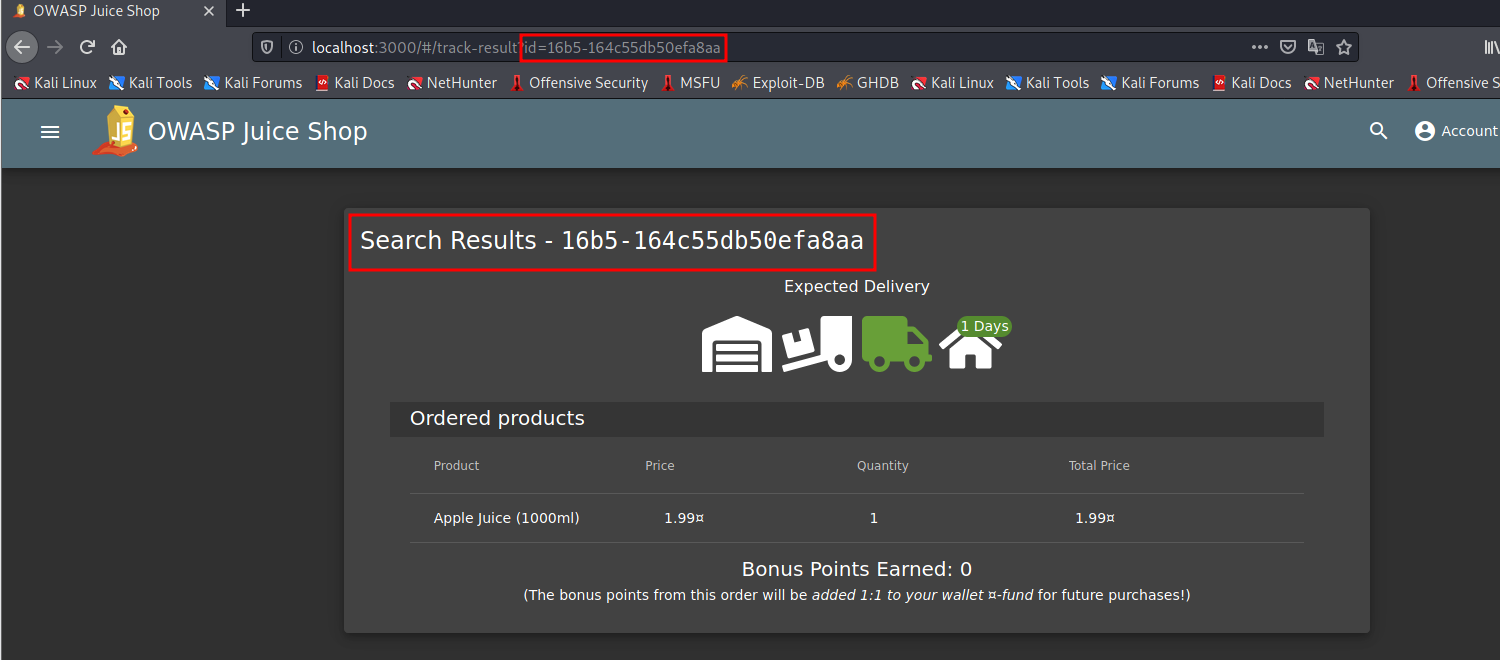Click the translate page icon in address bar

[1316, 47]
